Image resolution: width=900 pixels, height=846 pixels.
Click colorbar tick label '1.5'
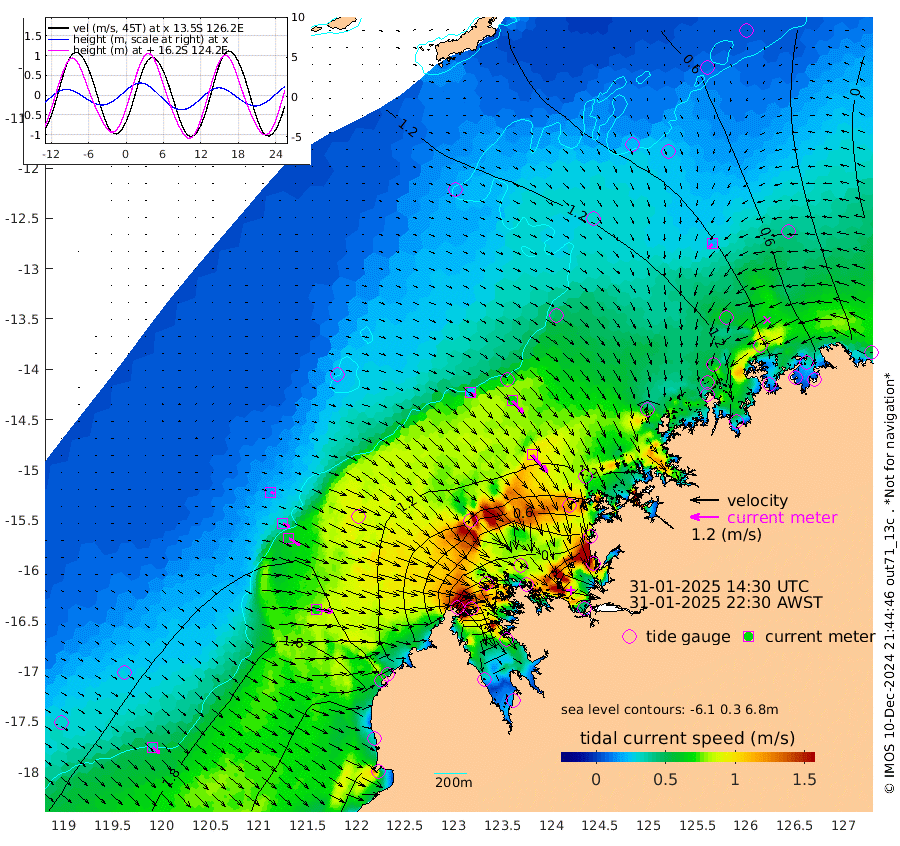point(804,779)
